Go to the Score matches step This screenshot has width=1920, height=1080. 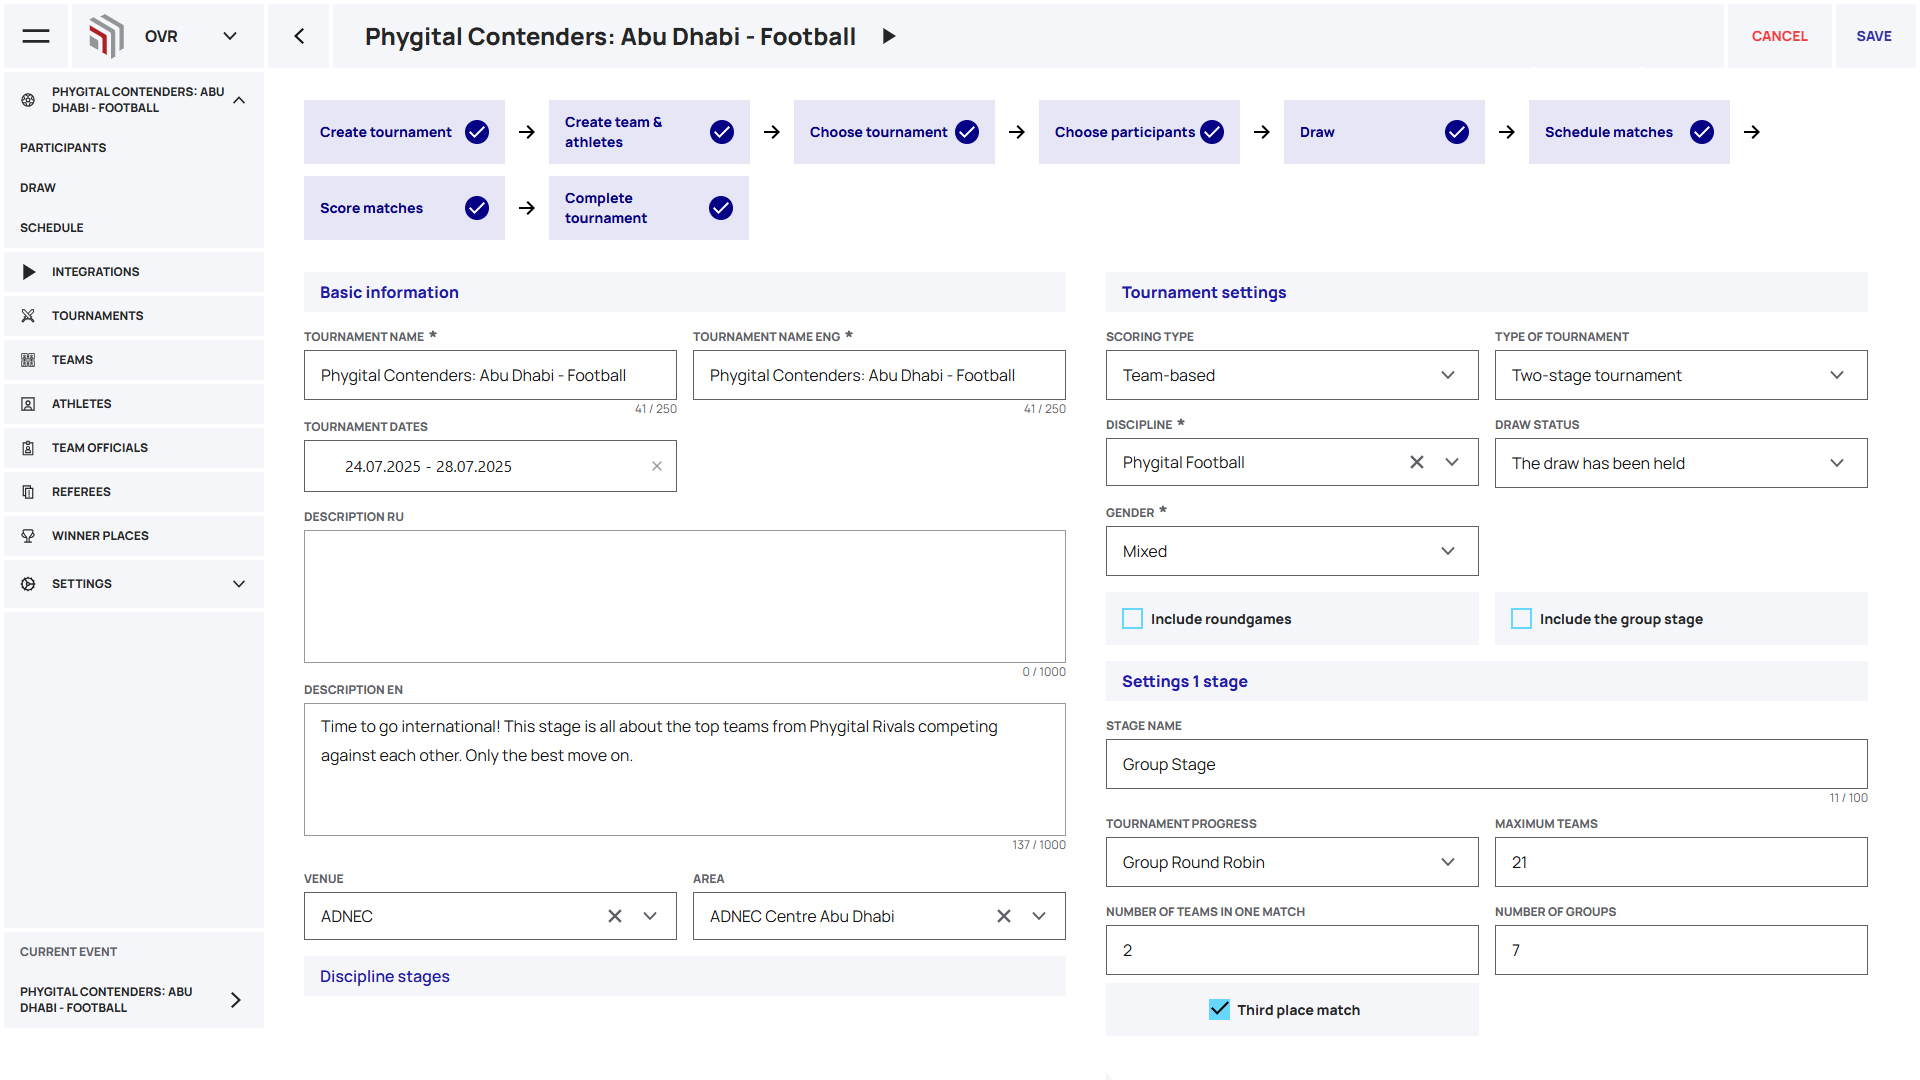click(404, 208)
